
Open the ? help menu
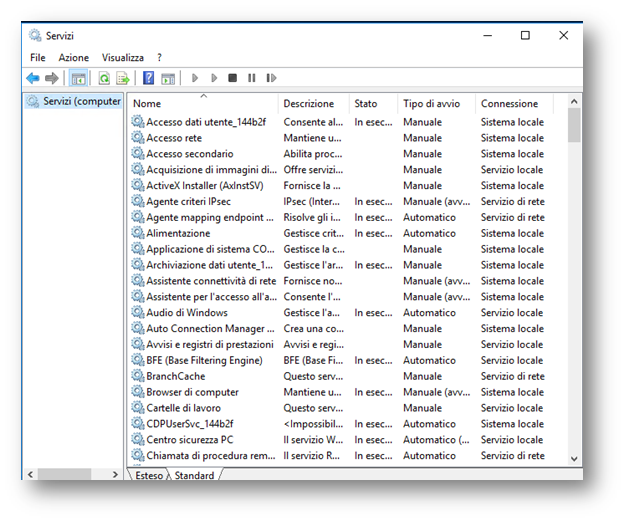point(159,58)
